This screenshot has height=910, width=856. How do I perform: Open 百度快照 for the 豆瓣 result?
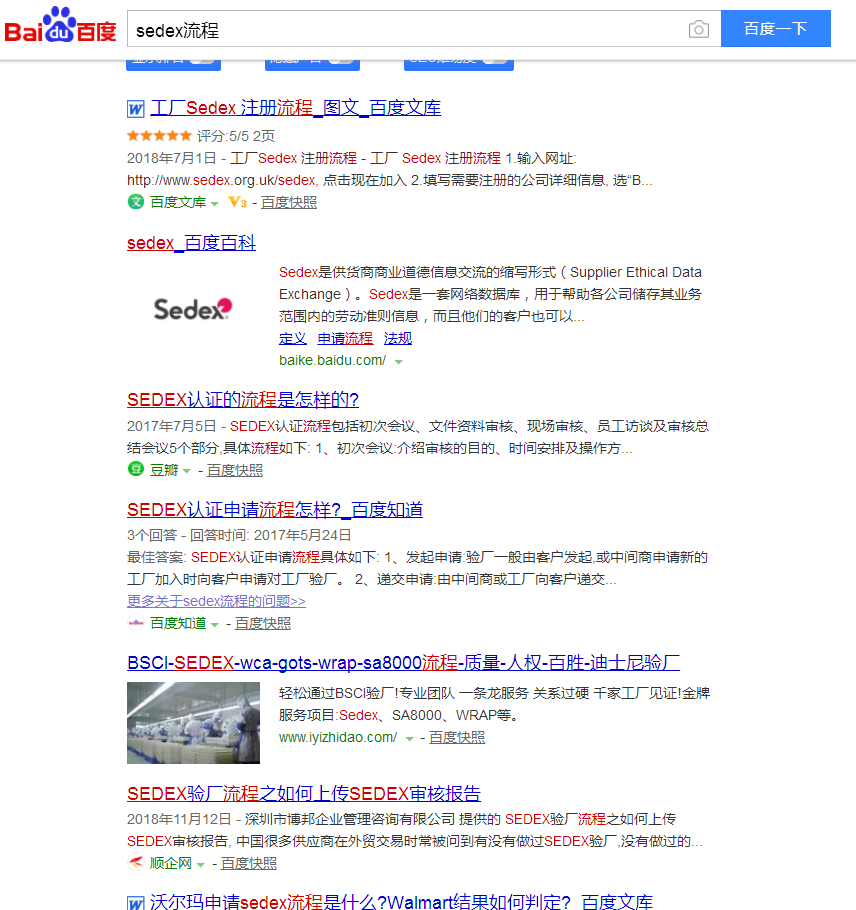[235, 470]
